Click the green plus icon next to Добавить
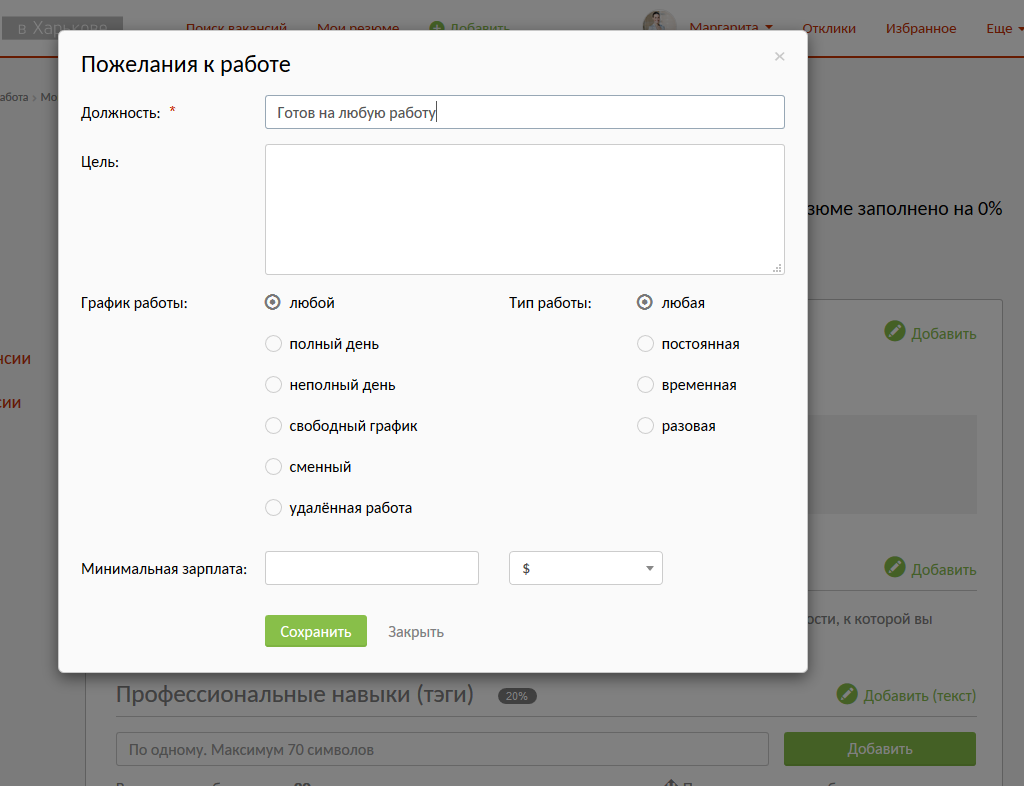1024x786 pixels. click(x=437, y=28)
